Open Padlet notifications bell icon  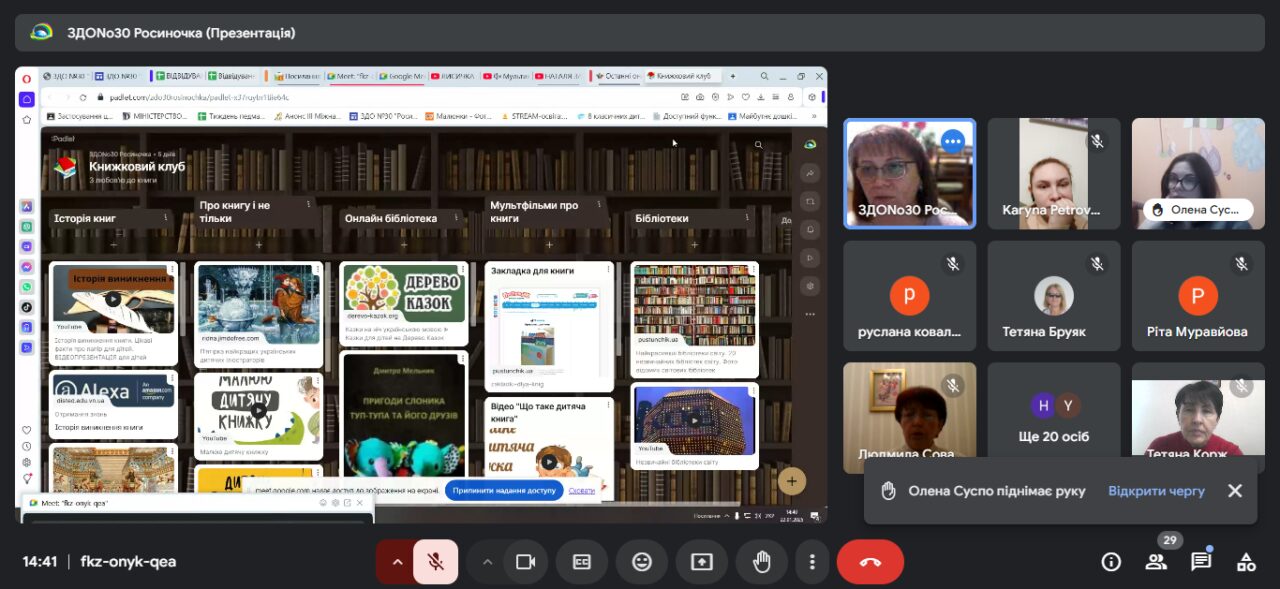[x=810, y=229]
